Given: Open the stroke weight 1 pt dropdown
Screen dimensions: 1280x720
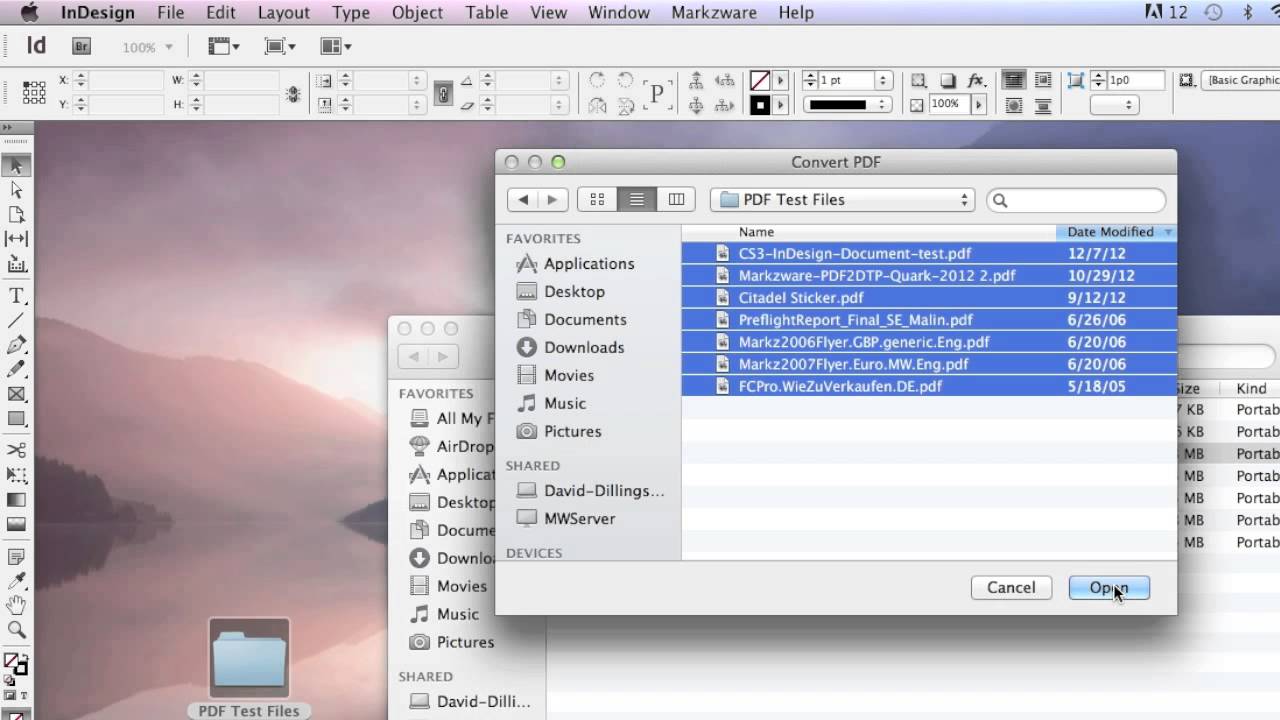Looking at the screenshot, I should (x=883, y=80).
